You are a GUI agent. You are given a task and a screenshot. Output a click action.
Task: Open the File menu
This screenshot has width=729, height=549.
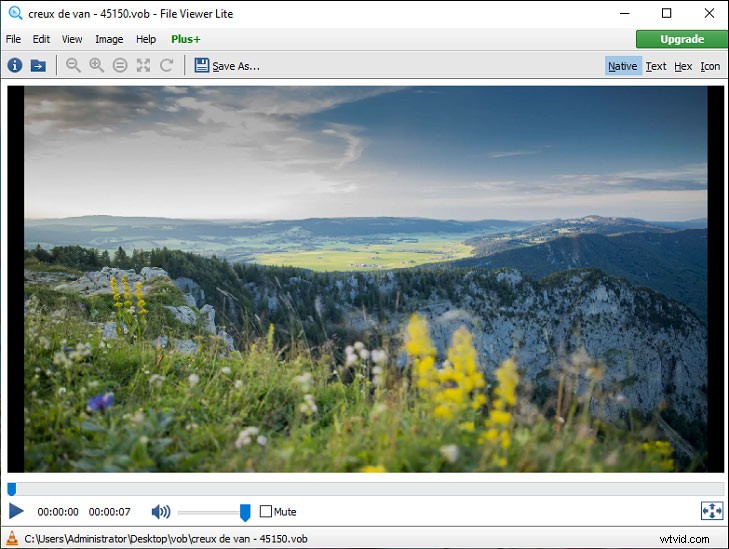13,39
